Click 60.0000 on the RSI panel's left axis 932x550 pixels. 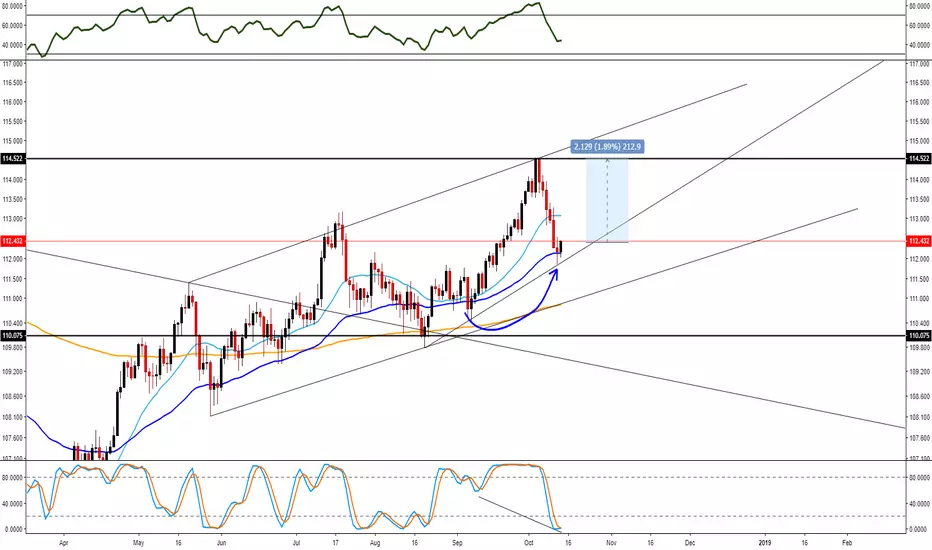(x=12, y=26)
